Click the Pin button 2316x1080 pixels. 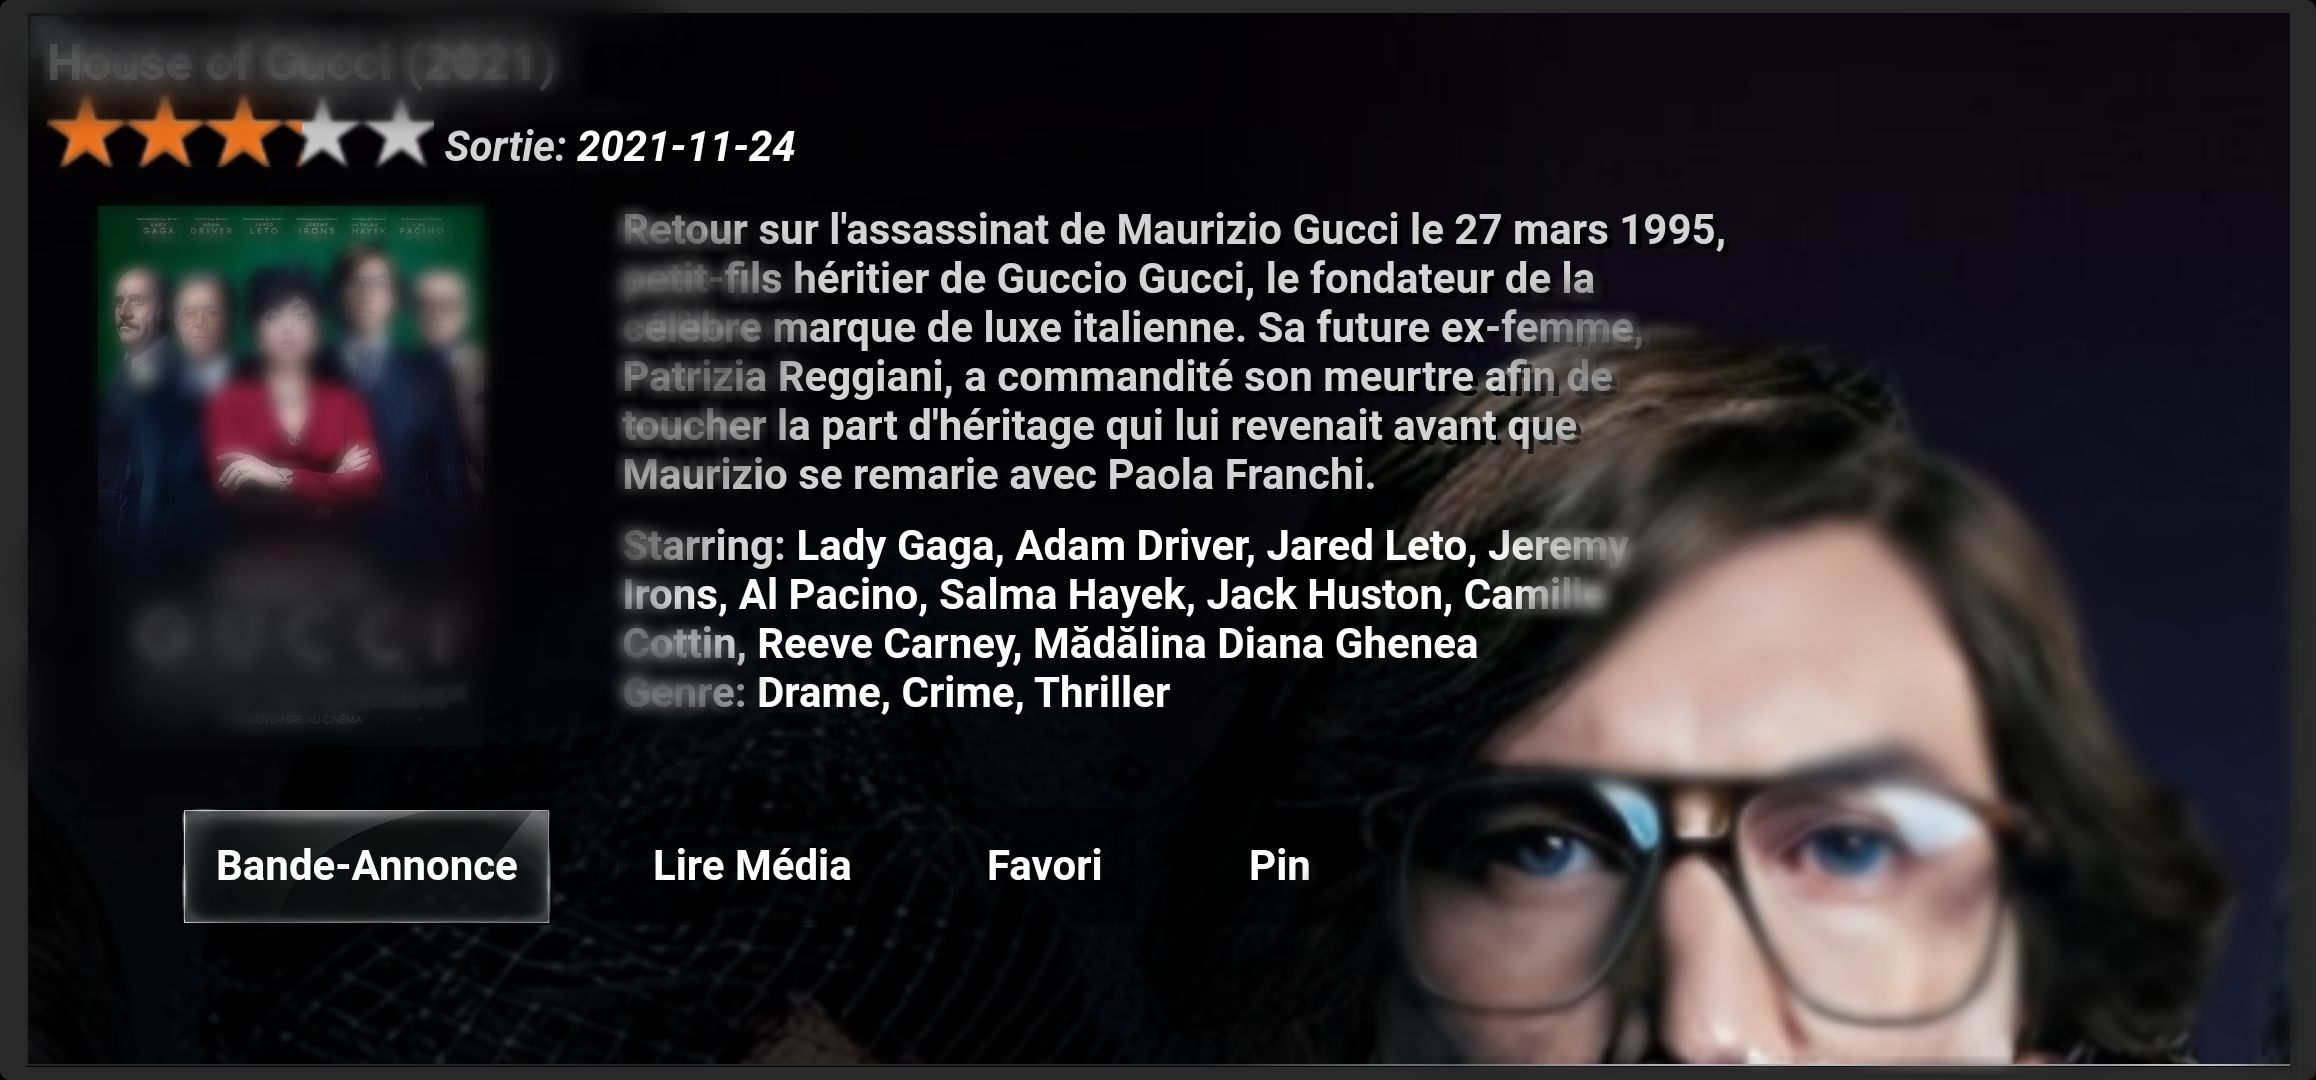1279,866
